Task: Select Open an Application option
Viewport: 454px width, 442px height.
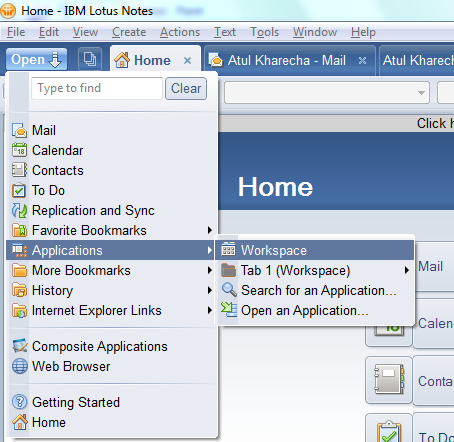Action: [315, 310]
